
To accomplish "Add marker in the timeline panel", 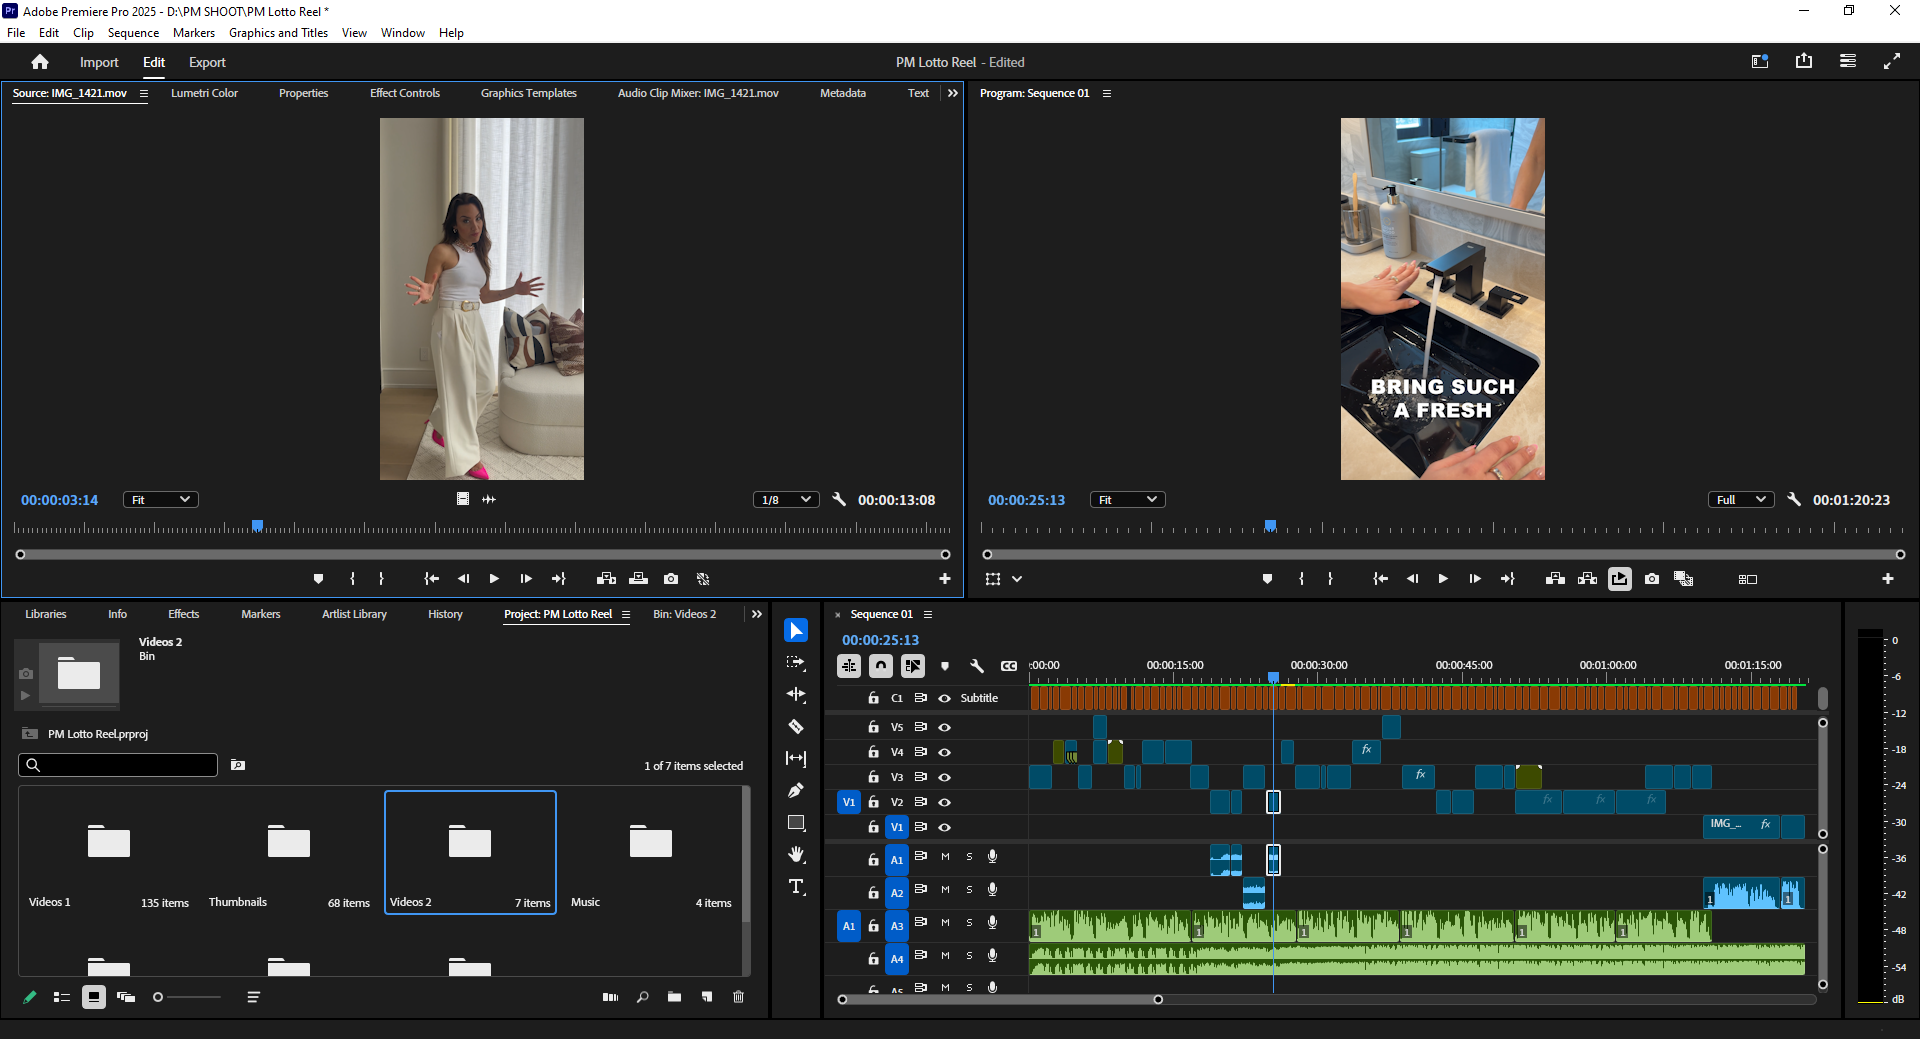I will (x=945, y=666).
